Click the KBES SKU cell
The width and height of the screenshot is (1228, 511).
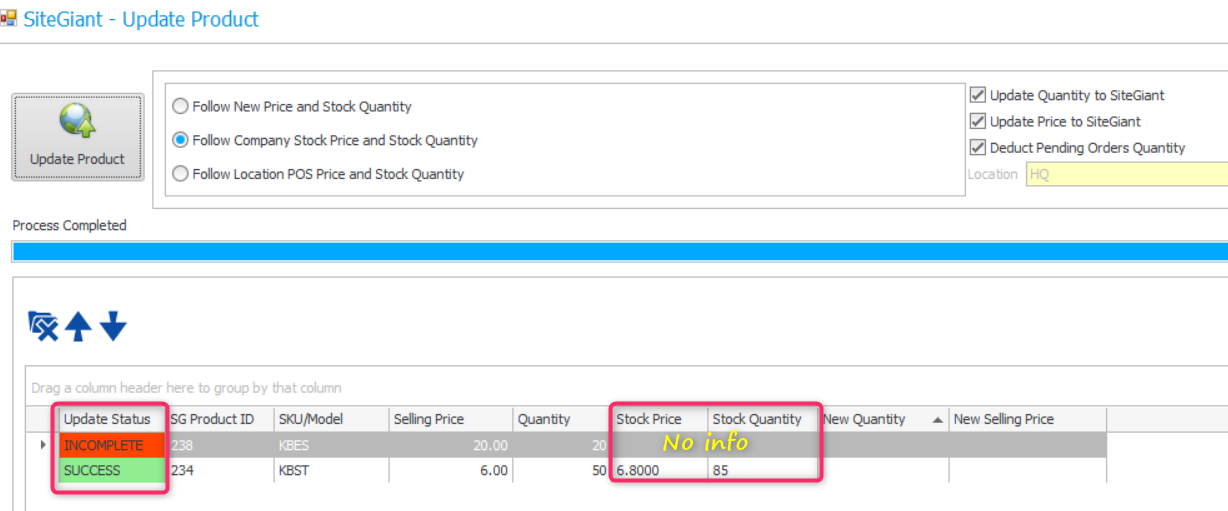331,445
